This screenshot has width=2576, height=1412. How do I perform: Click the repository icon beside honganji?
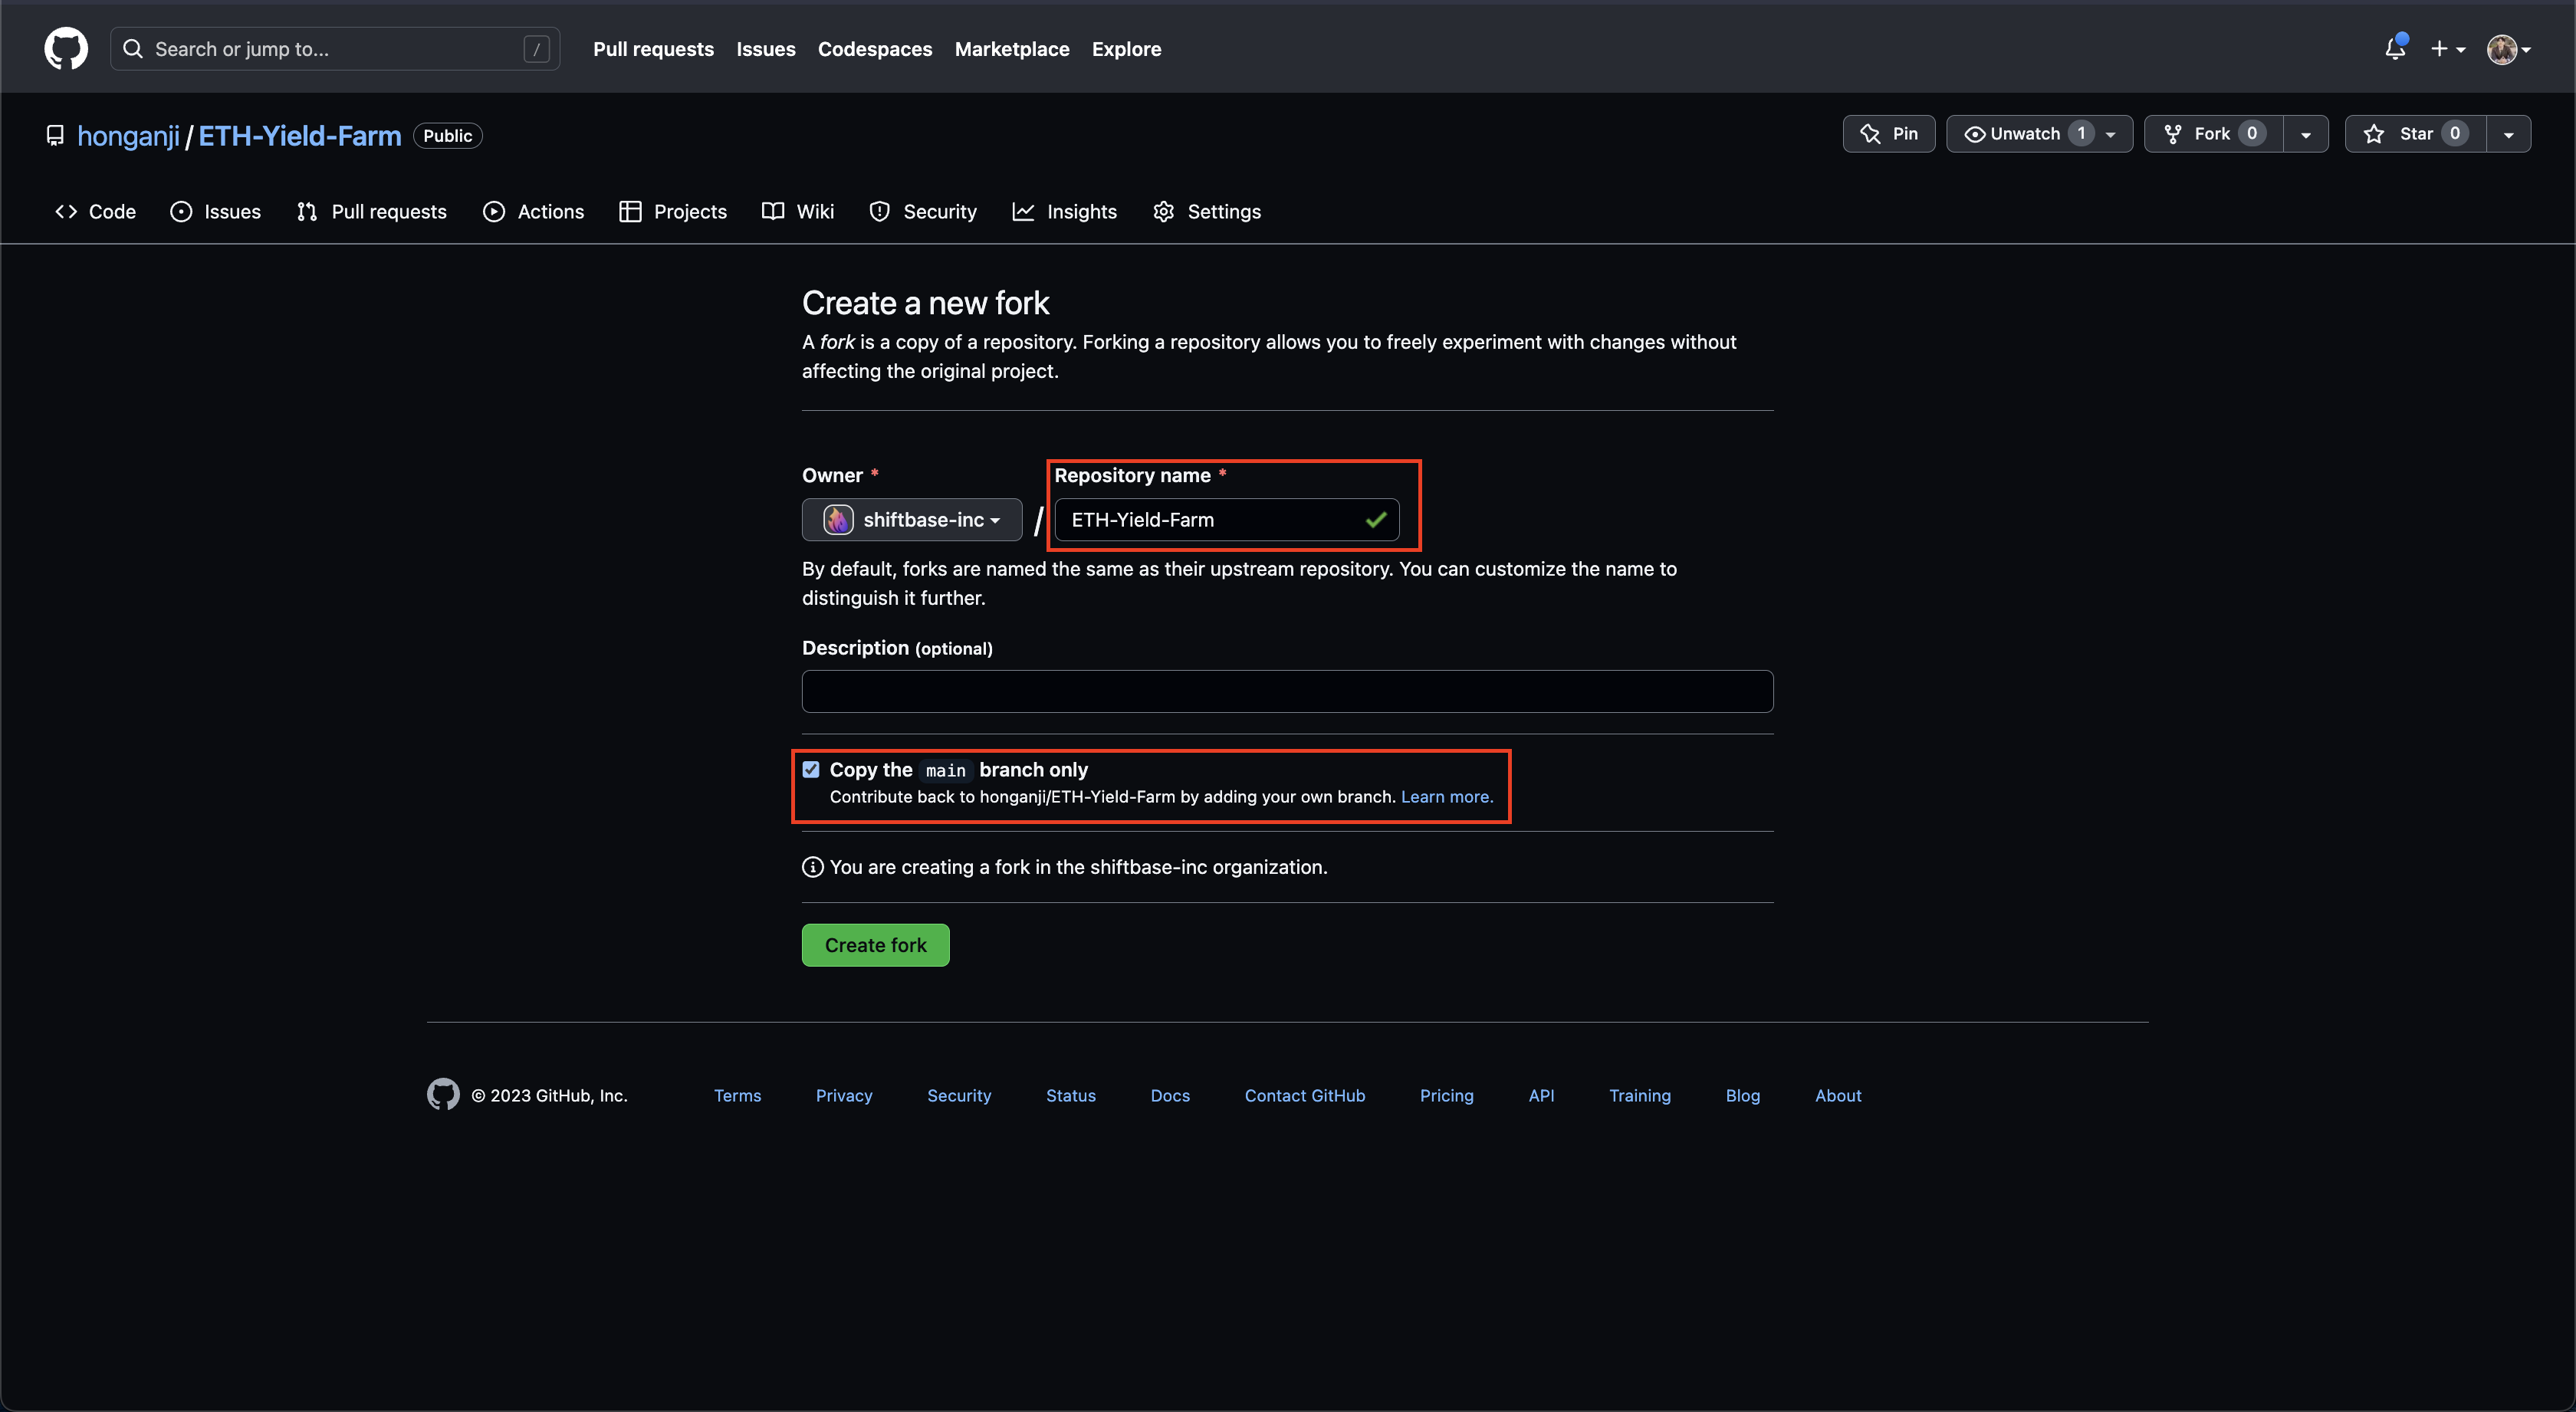point(55,135)
